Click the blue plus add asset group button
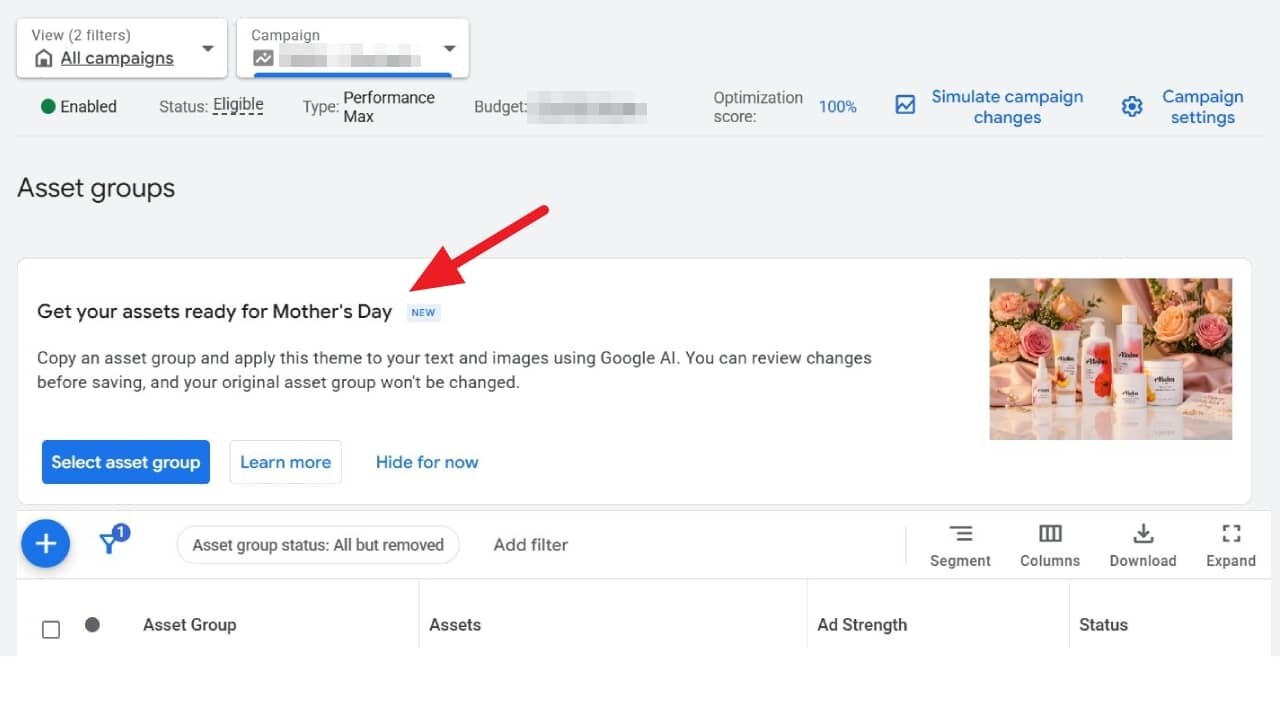 [45, 544]
